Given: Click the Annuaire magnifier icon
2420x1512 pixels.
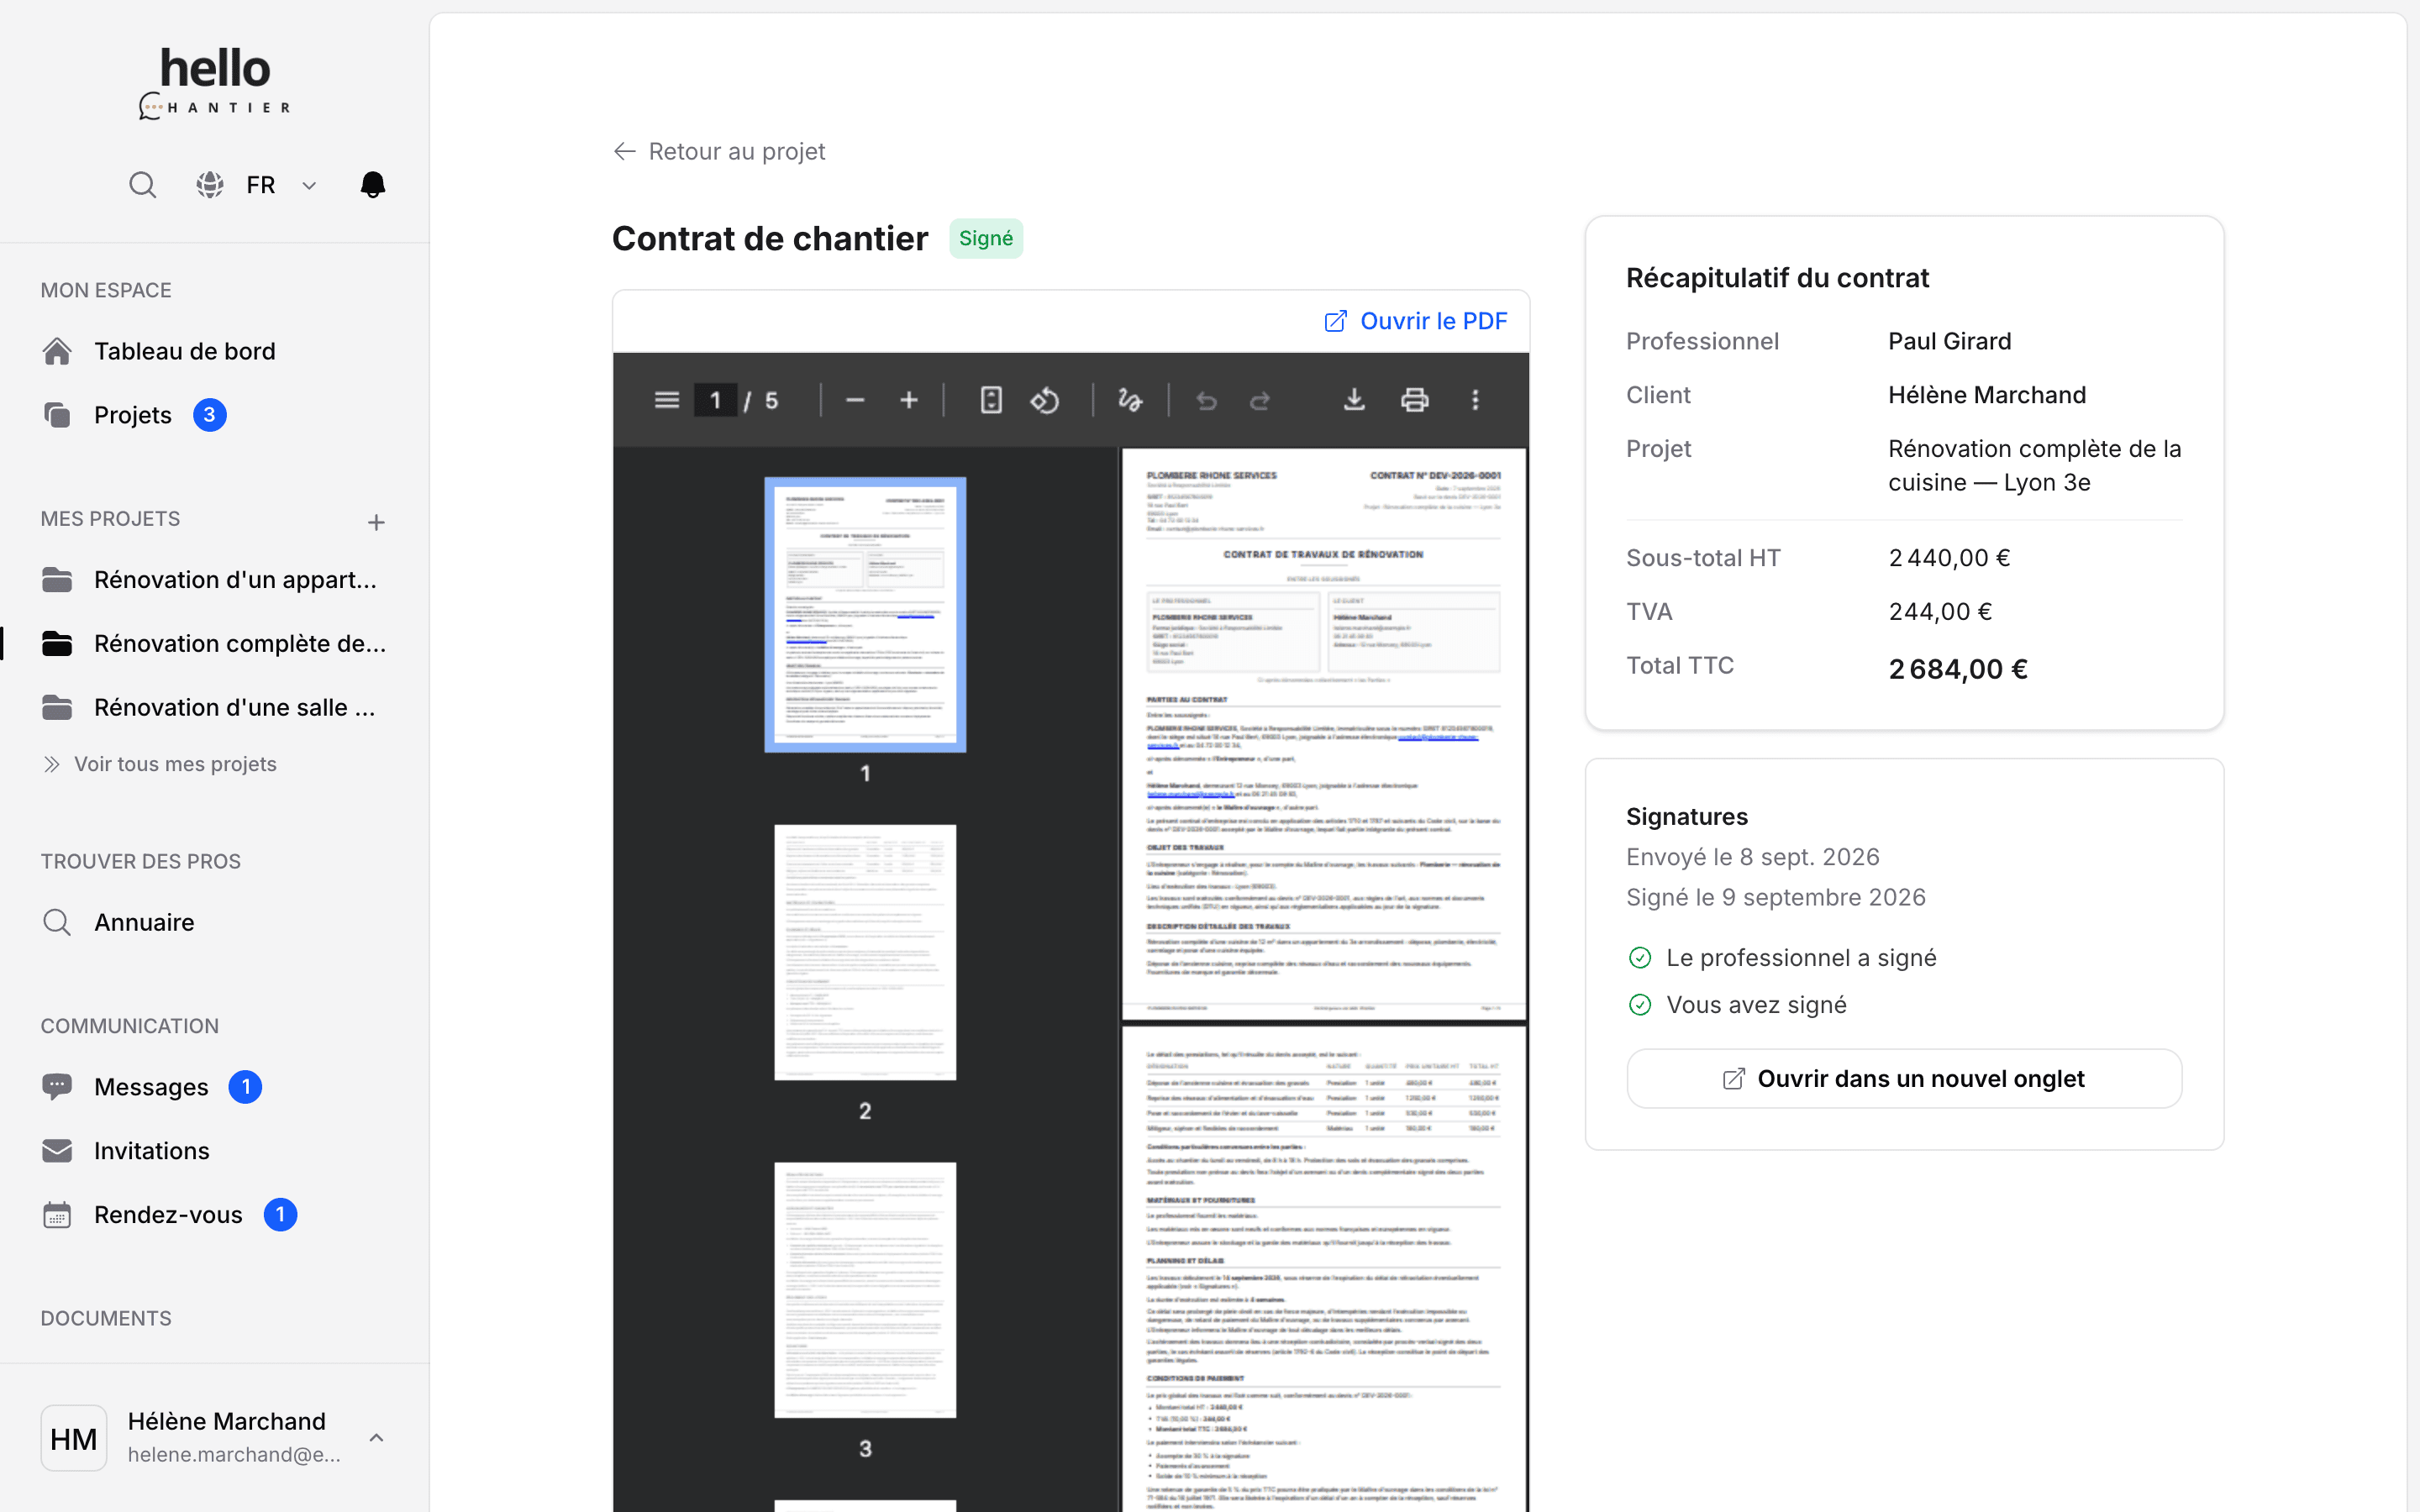Looking at the screenshot, I should pos(57,922).
